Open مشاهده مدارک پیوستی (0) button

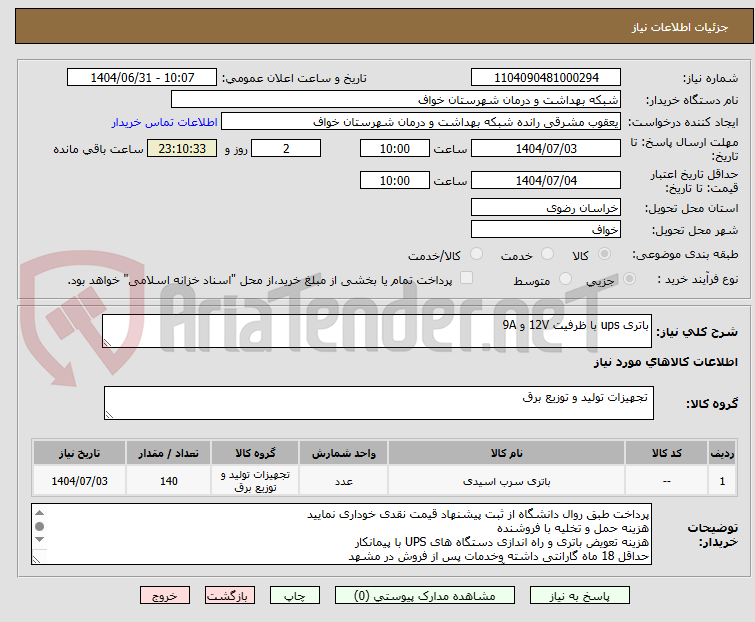coord(425,596)
